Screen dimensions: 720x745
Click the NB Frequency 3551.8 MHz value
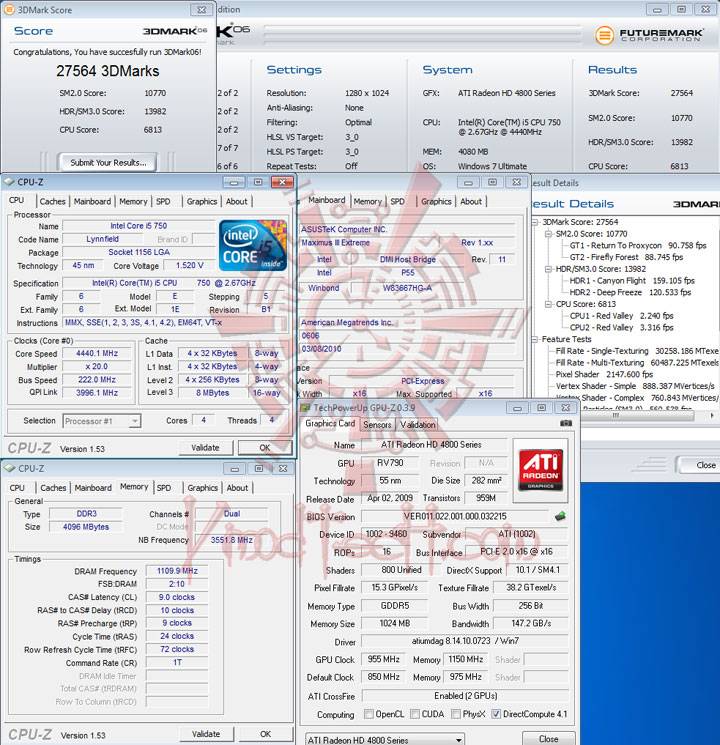[x=232, y=540]
